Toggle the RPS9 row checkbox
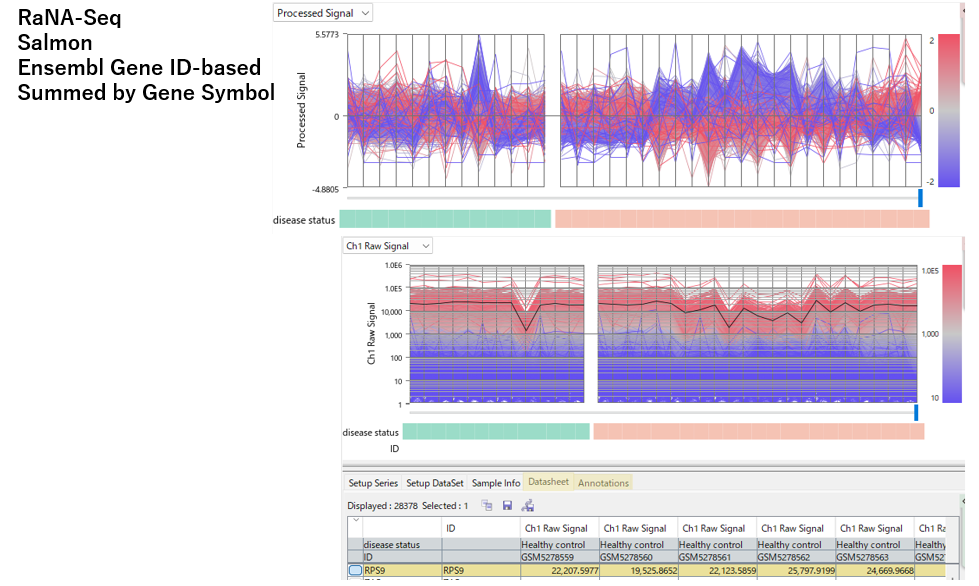 pyautogui.click(x=355, y=570)
